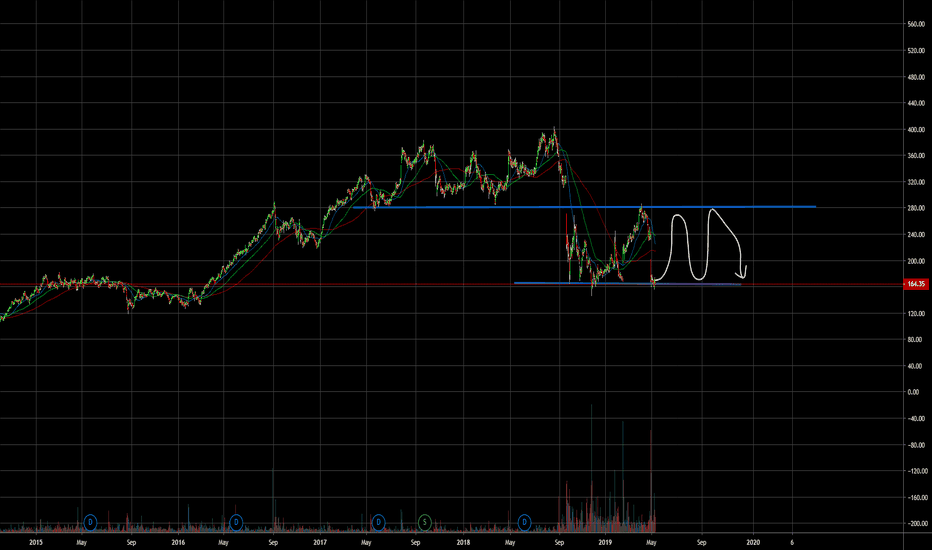Click the -120.00 price scale label
The height and width of the screenshot is (550, 932).
[916, 471]
